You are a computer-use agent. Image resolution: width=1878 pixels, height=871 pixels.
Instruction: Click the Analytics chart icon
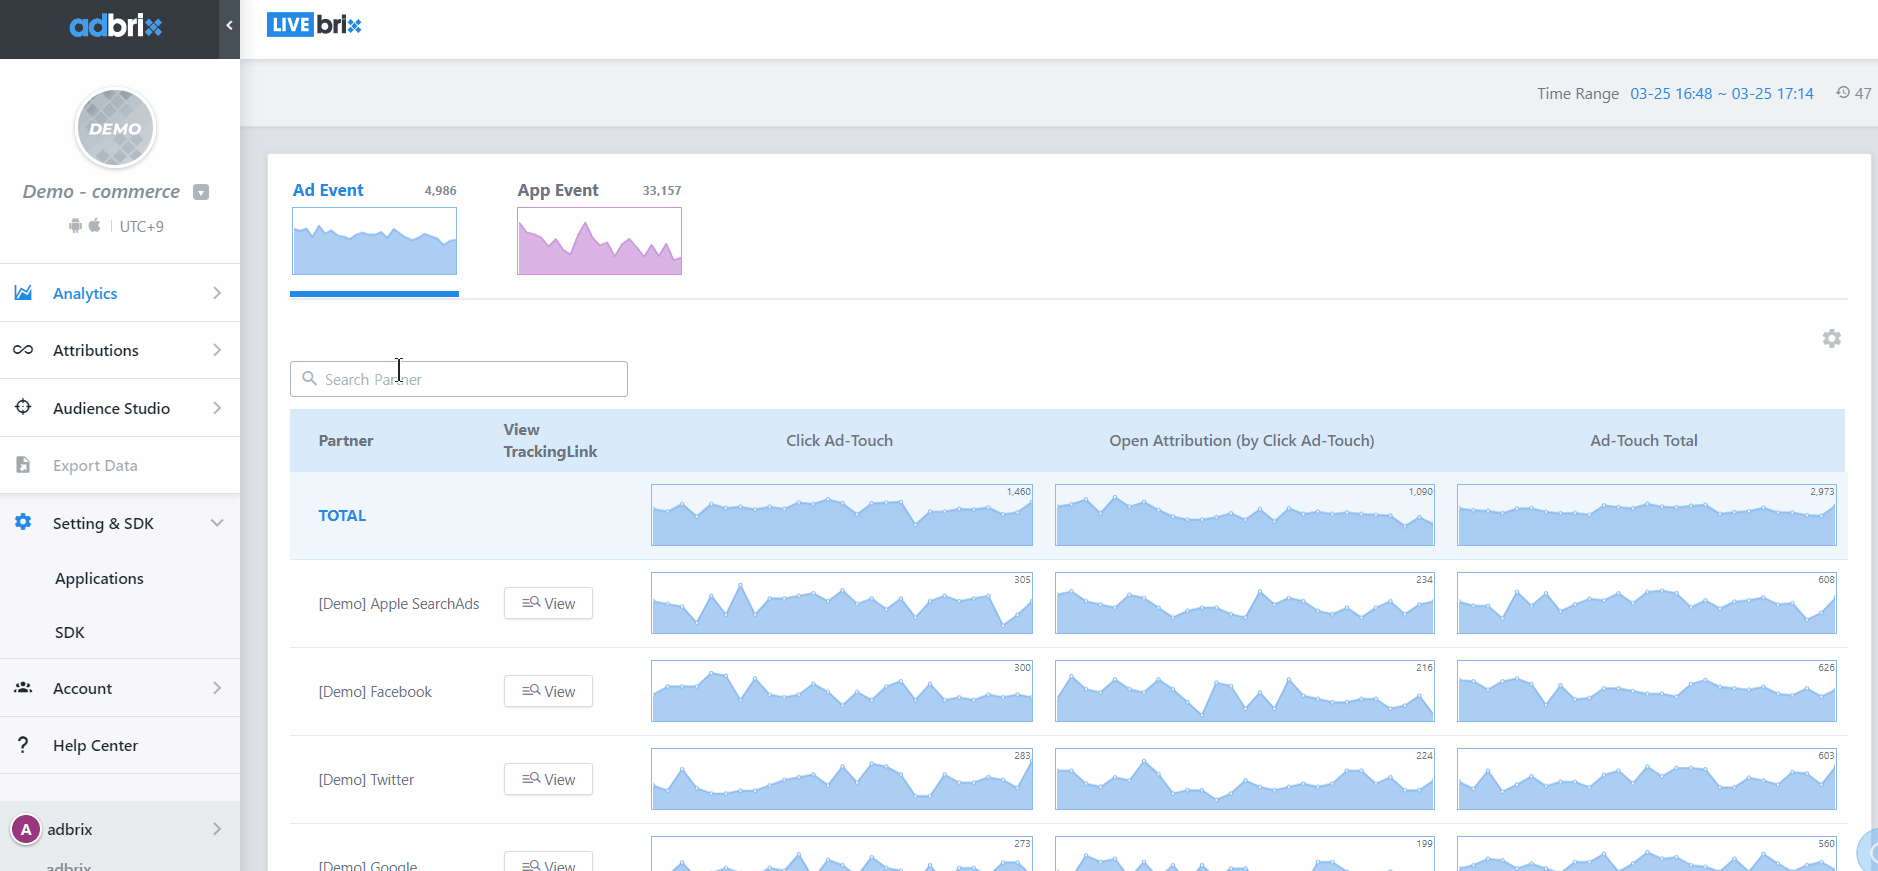[x=23, y=293]
